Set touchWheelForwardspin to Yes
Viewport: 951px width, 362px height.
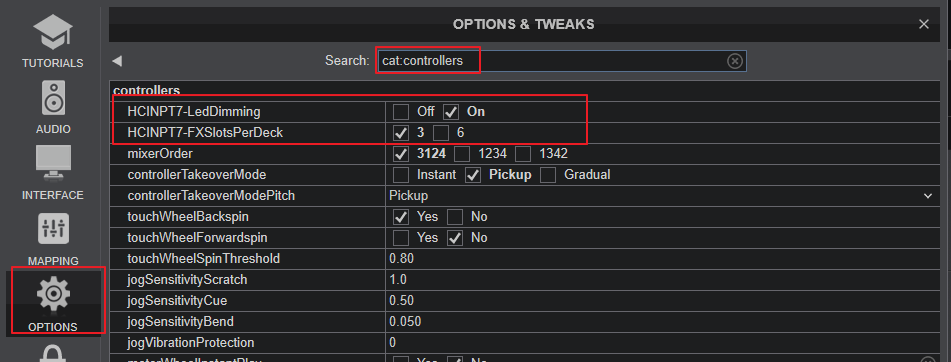(x=401, y=238)
